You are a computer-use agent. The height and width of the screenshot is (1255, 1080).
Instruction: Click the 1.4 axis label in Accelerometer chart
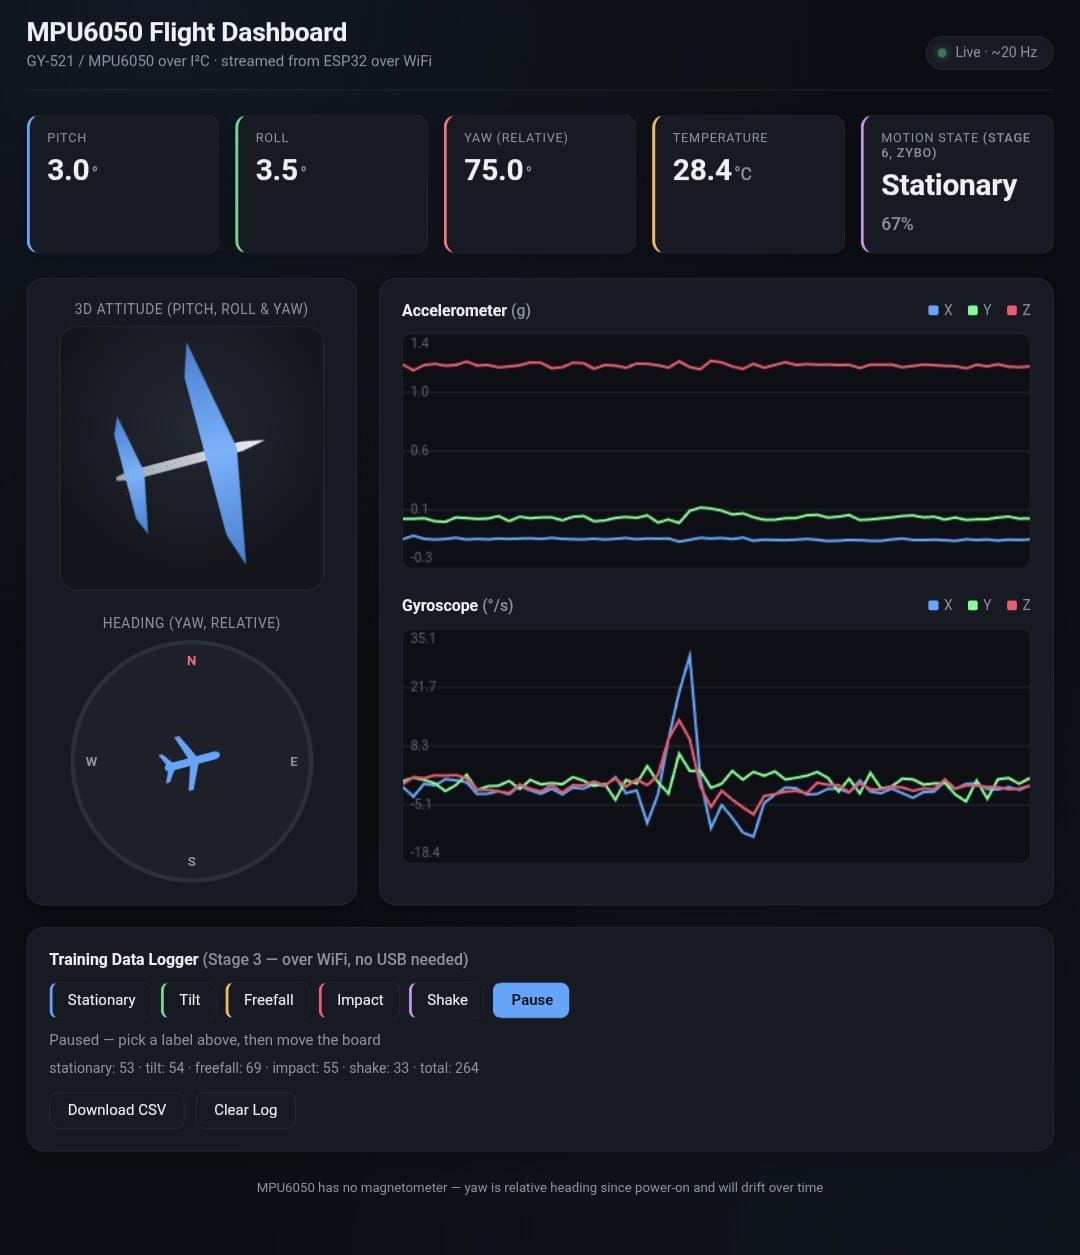(x=419, y=343)
